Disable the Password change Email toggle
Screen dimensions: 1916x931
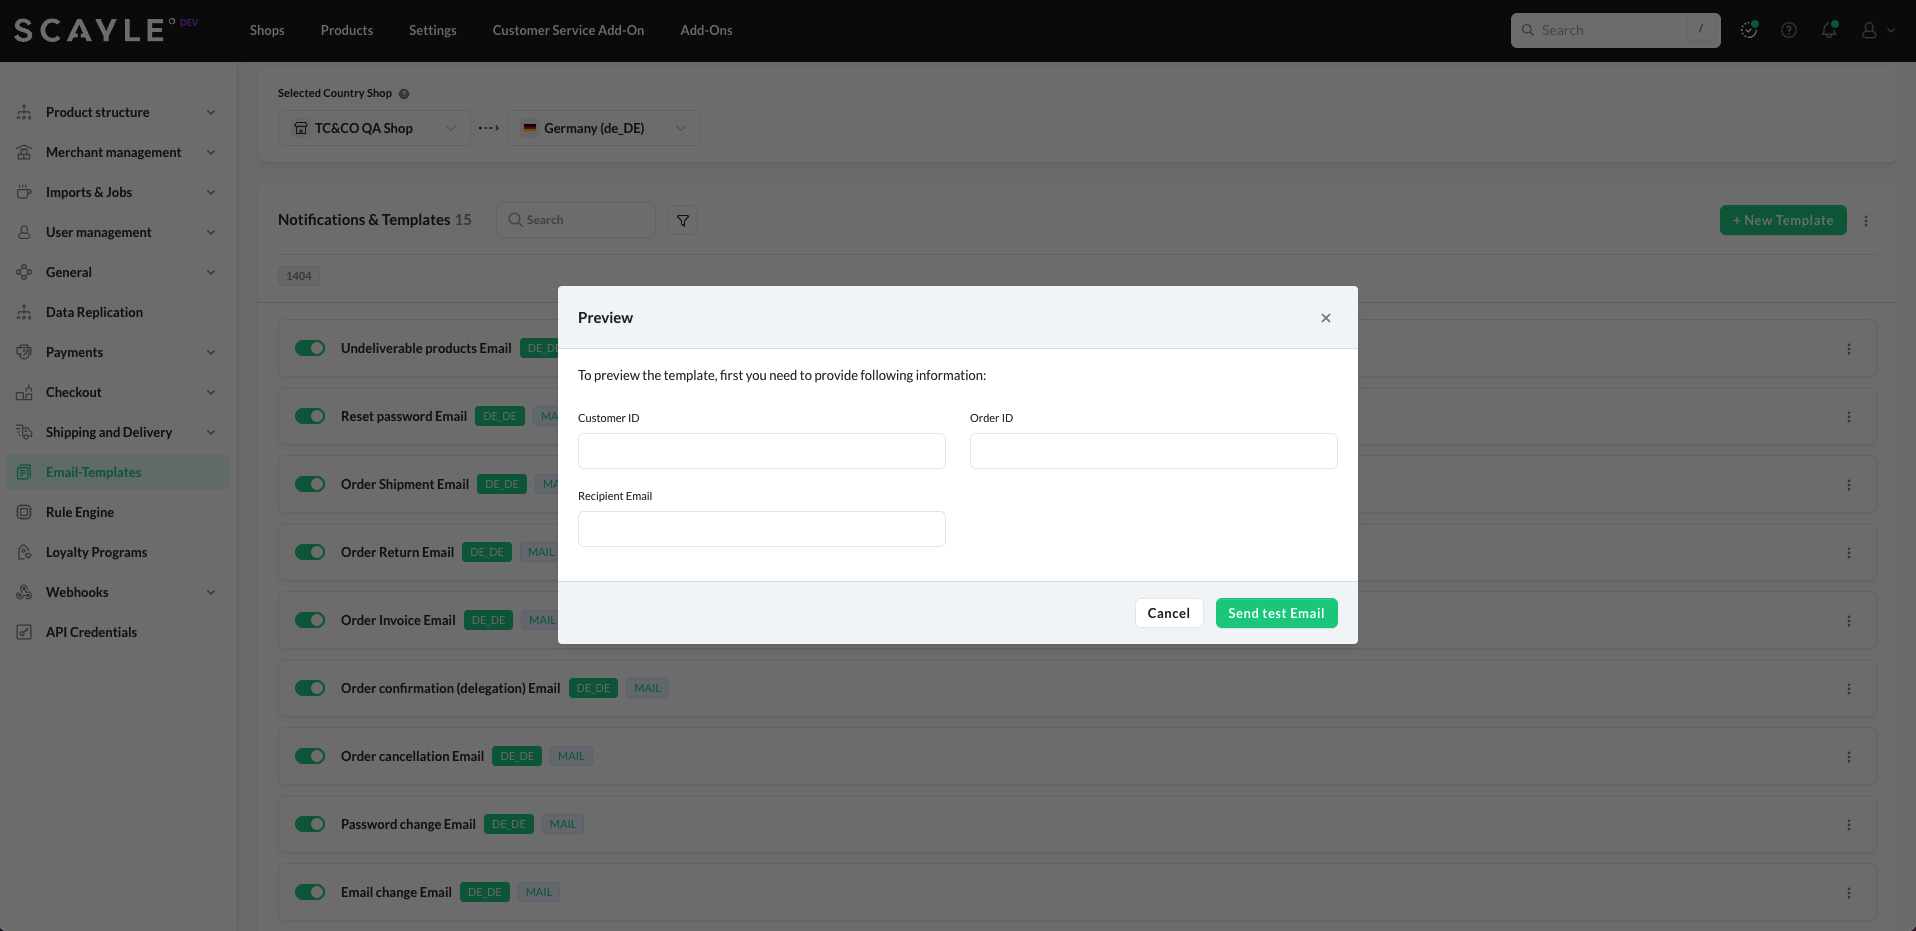(310, 824)
